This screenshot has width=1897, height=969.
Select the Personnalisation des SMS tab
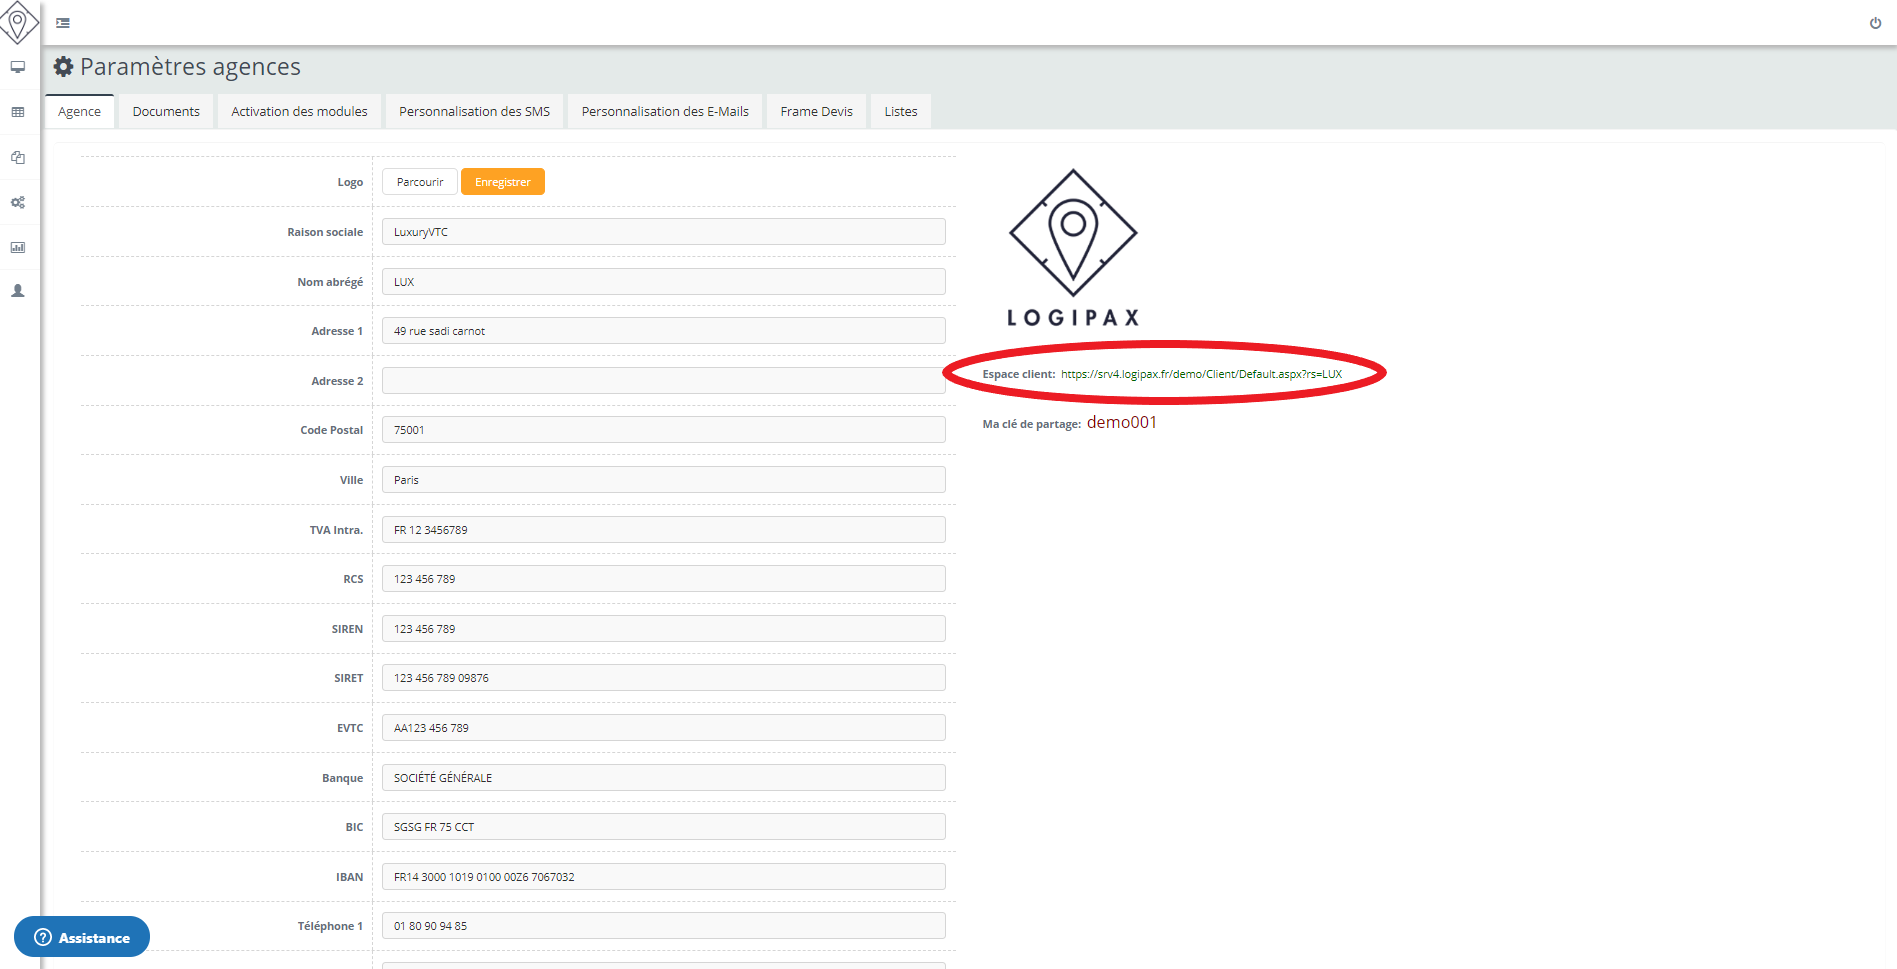click(474, 111)
